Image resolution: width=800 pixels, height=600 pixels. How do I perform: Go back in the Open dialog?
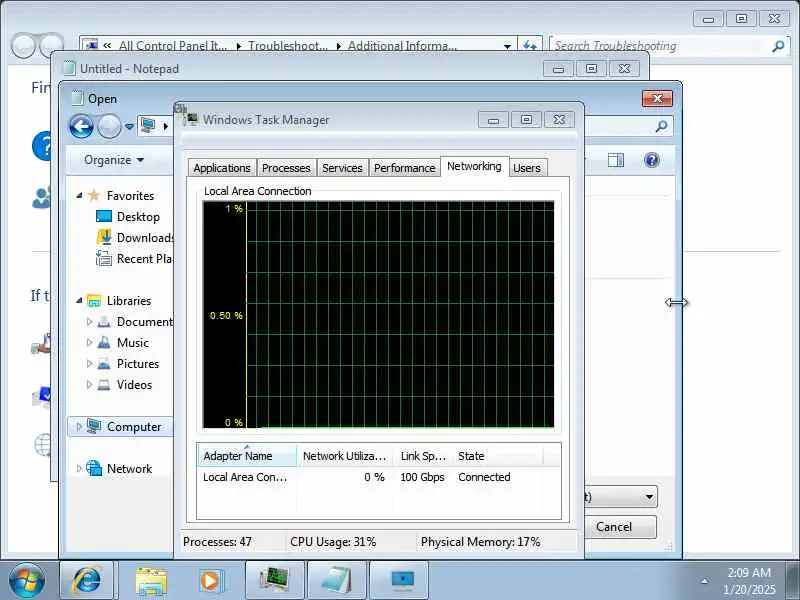point(81,127)
